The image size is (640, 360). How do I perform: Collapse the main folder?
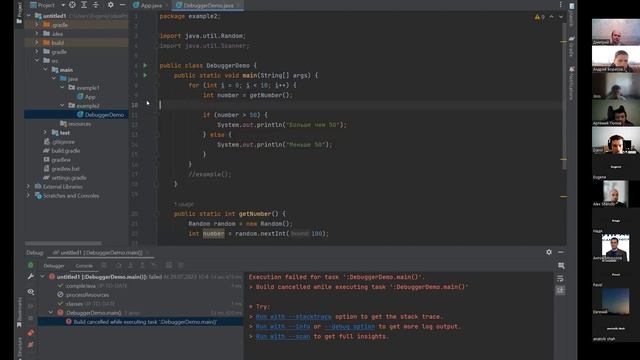point(45,70)
